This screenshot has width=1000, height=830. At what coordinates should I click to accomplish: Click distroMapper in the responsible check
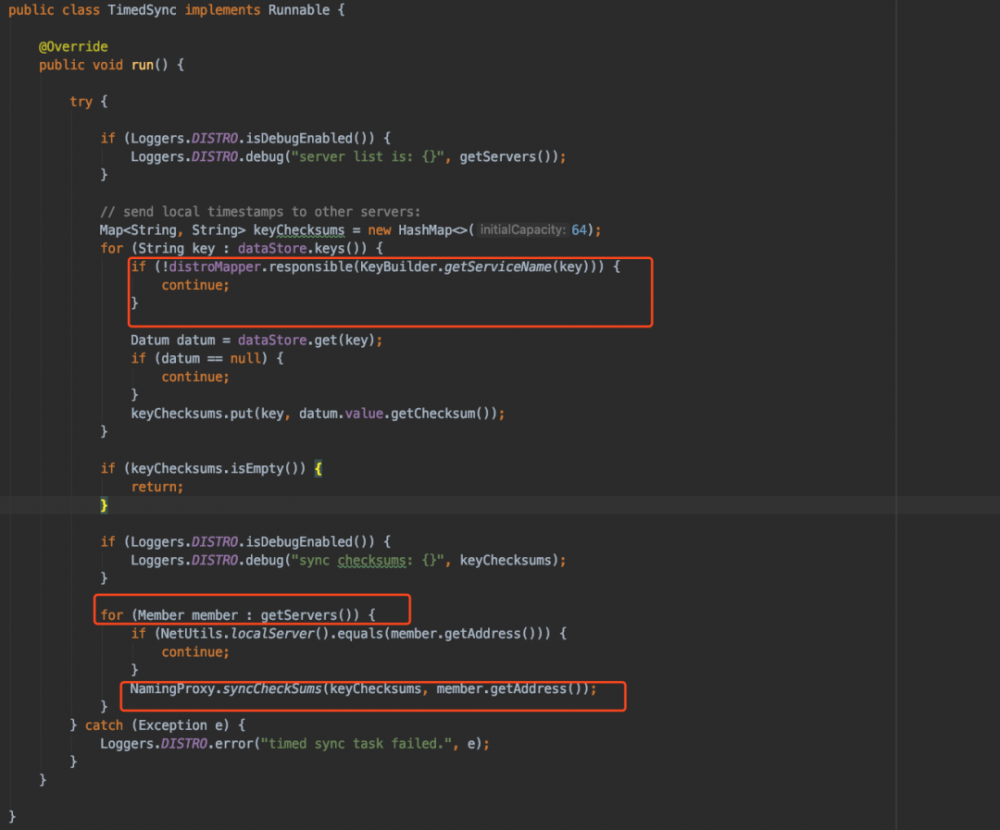pos(215,267)
